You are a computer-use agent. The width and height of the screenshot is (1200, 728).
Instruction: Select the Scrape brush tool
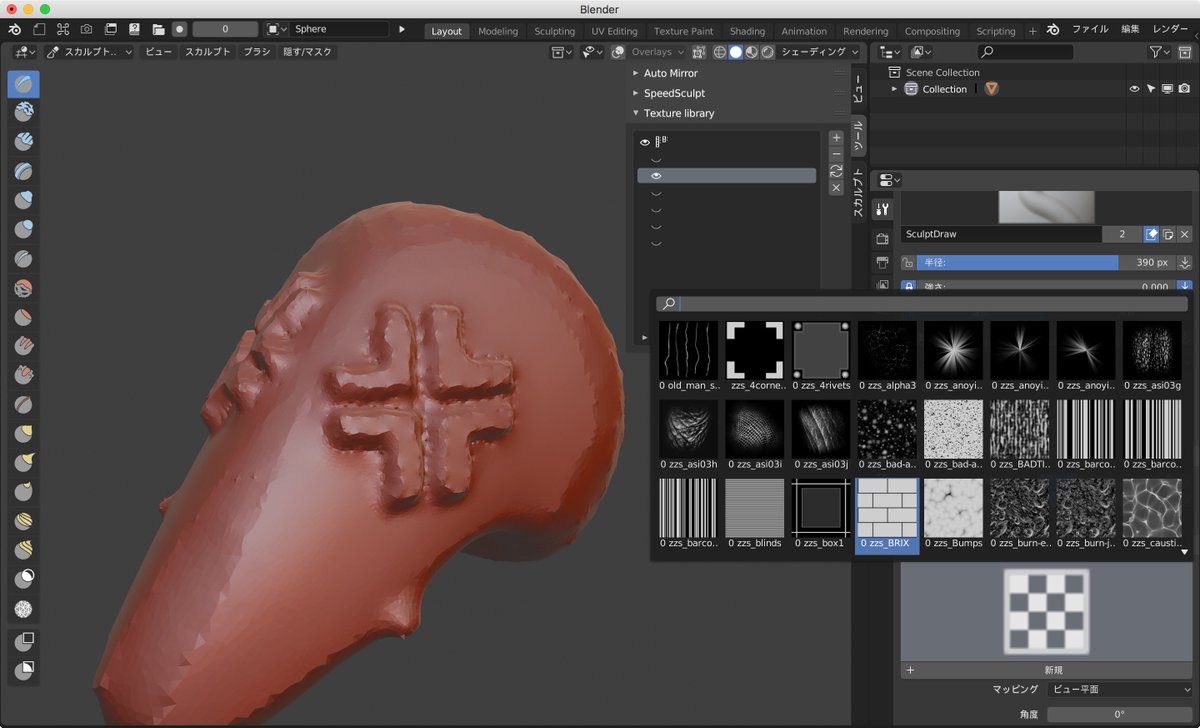(24, 375)
